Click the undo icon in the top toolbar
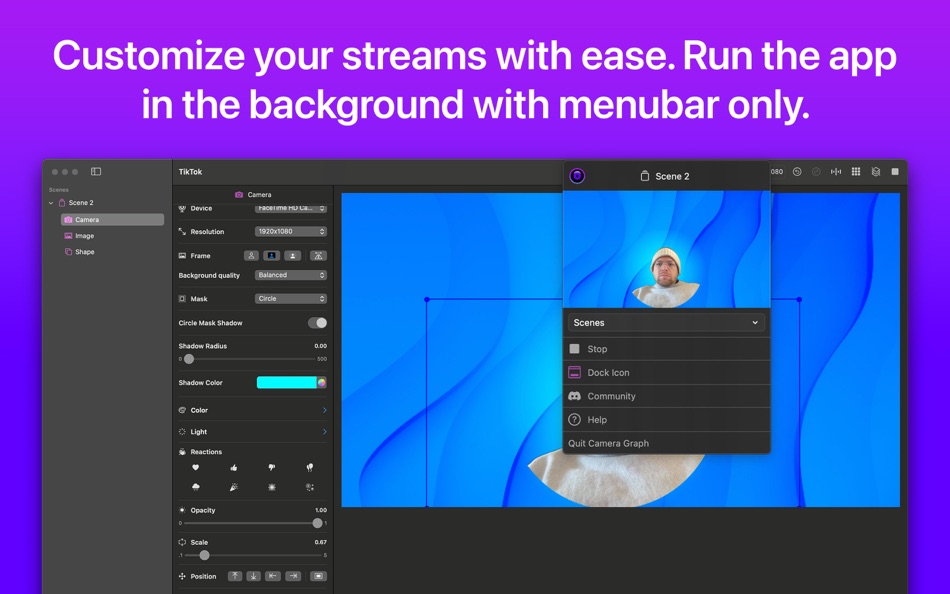Image resolution: width=950 pixels, height=594 pixels. click(797, 171)
